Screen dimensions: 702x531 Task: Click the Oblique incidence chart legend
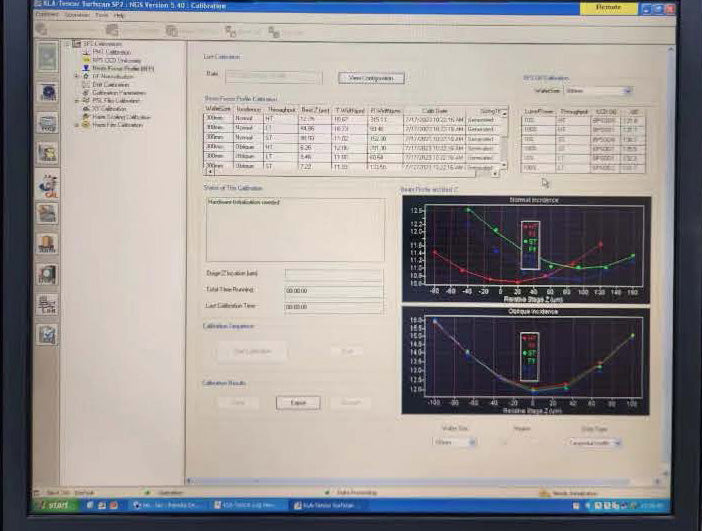530,357
